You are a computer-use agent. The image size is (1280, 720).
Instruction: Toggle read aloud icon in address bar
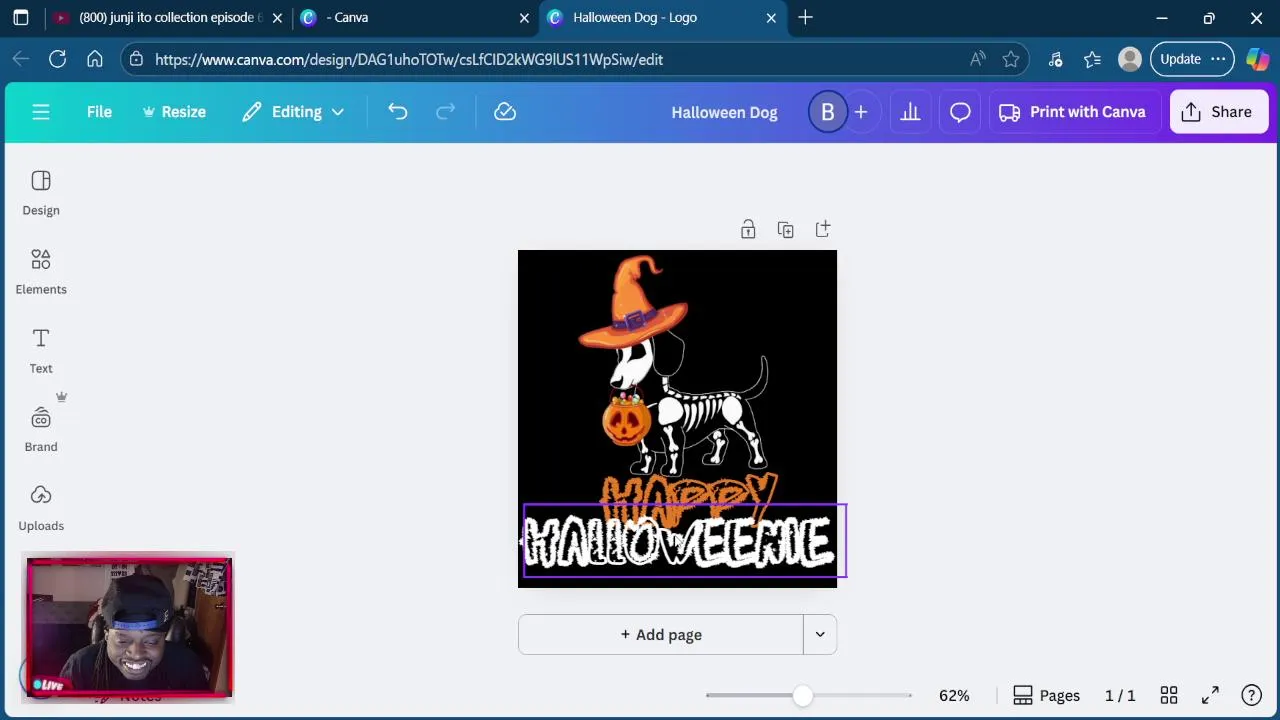[x=978, y=59]
